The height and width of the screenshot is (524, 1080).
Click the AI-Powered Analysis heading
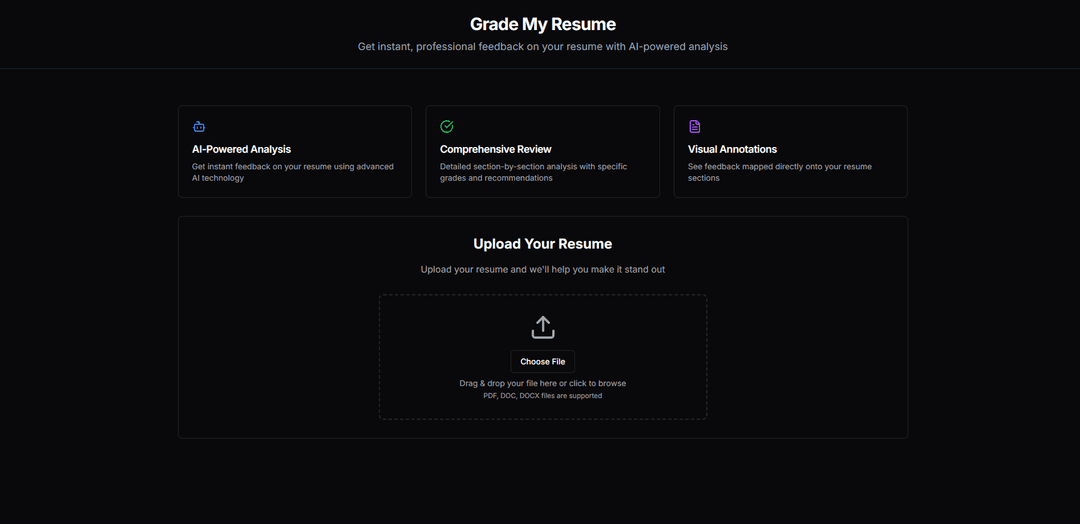pyautogui.click(x=241, y=149)
